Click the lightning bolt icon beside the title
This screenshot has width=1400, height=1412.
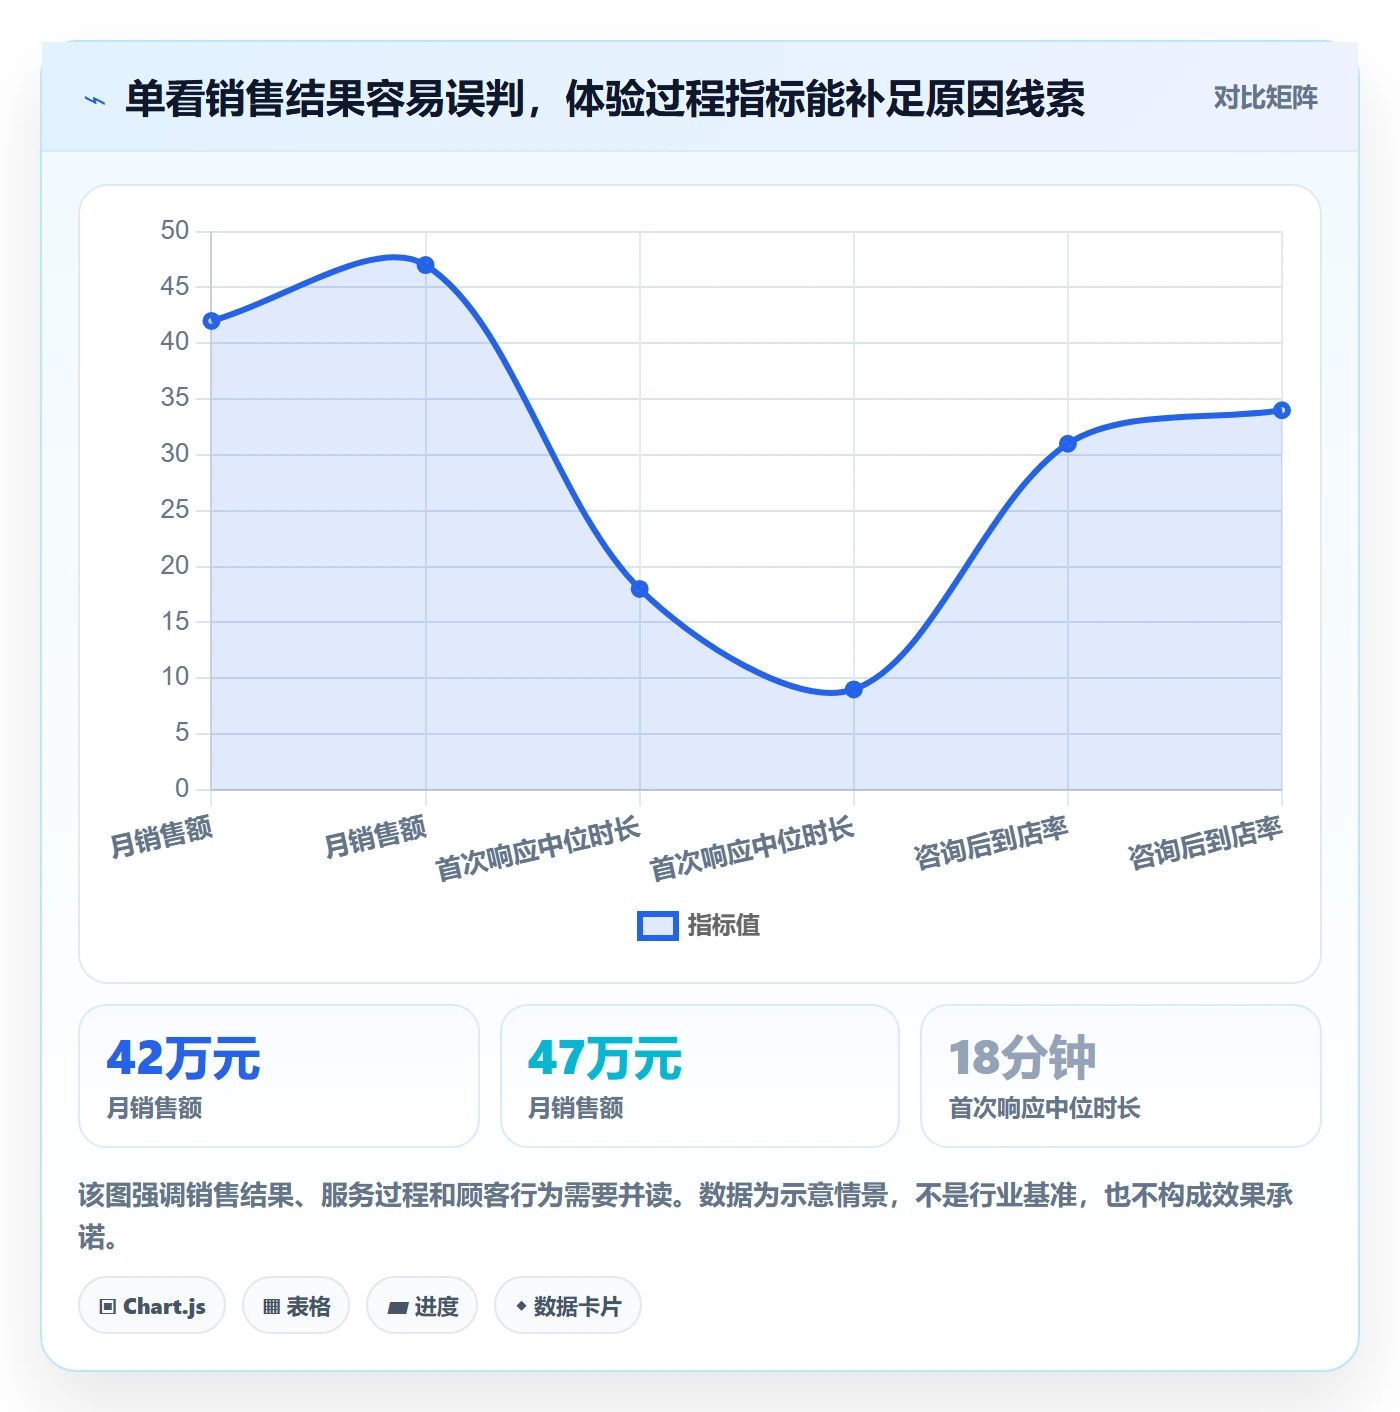tap(95, 100)
